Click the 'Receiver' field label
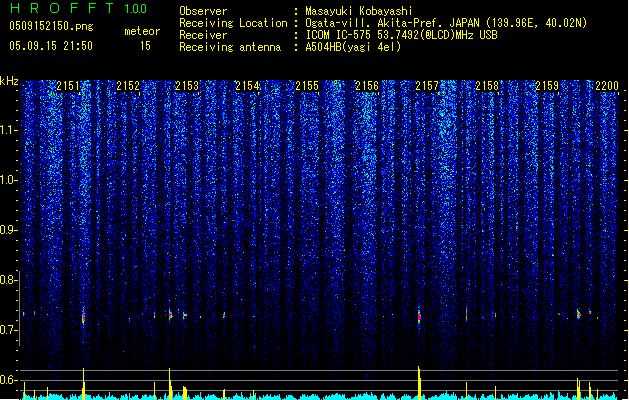This screenshot has width=629, height=400. click(203, 35)
